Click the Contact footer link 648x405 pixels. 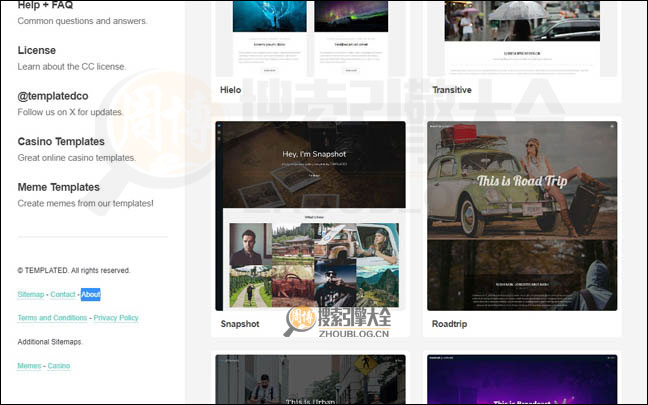pos(63,295)
